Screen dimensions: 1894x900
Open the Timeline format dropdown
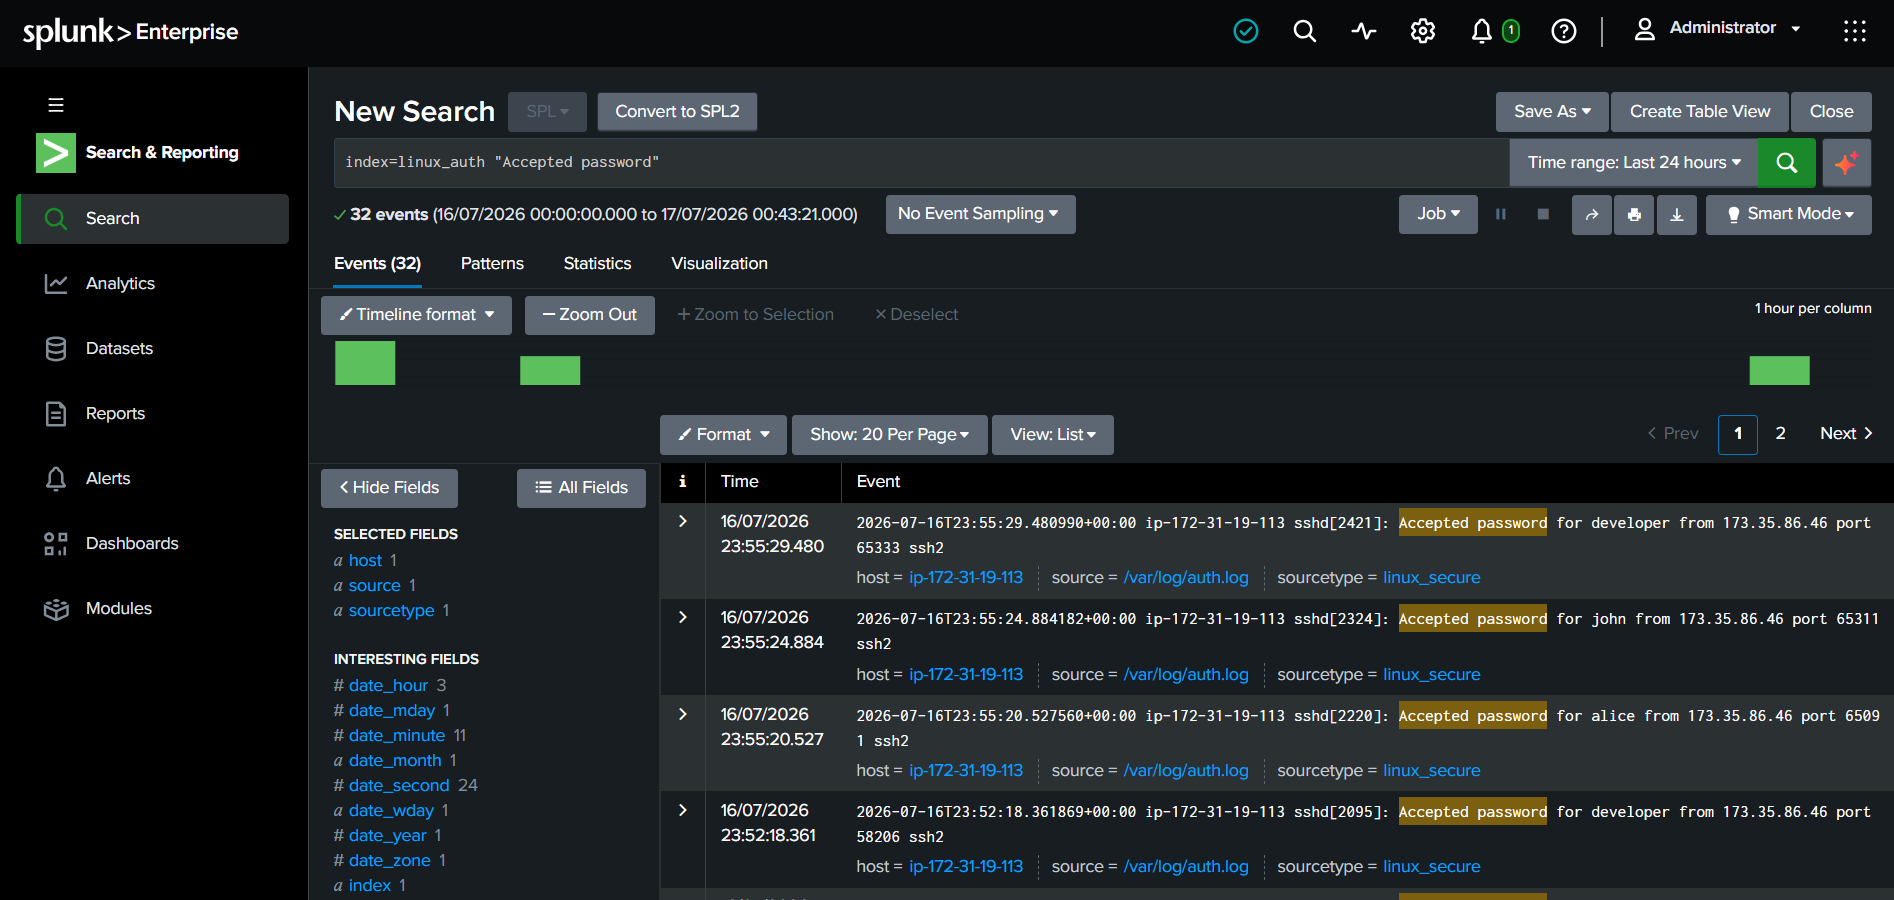(416, 315)
